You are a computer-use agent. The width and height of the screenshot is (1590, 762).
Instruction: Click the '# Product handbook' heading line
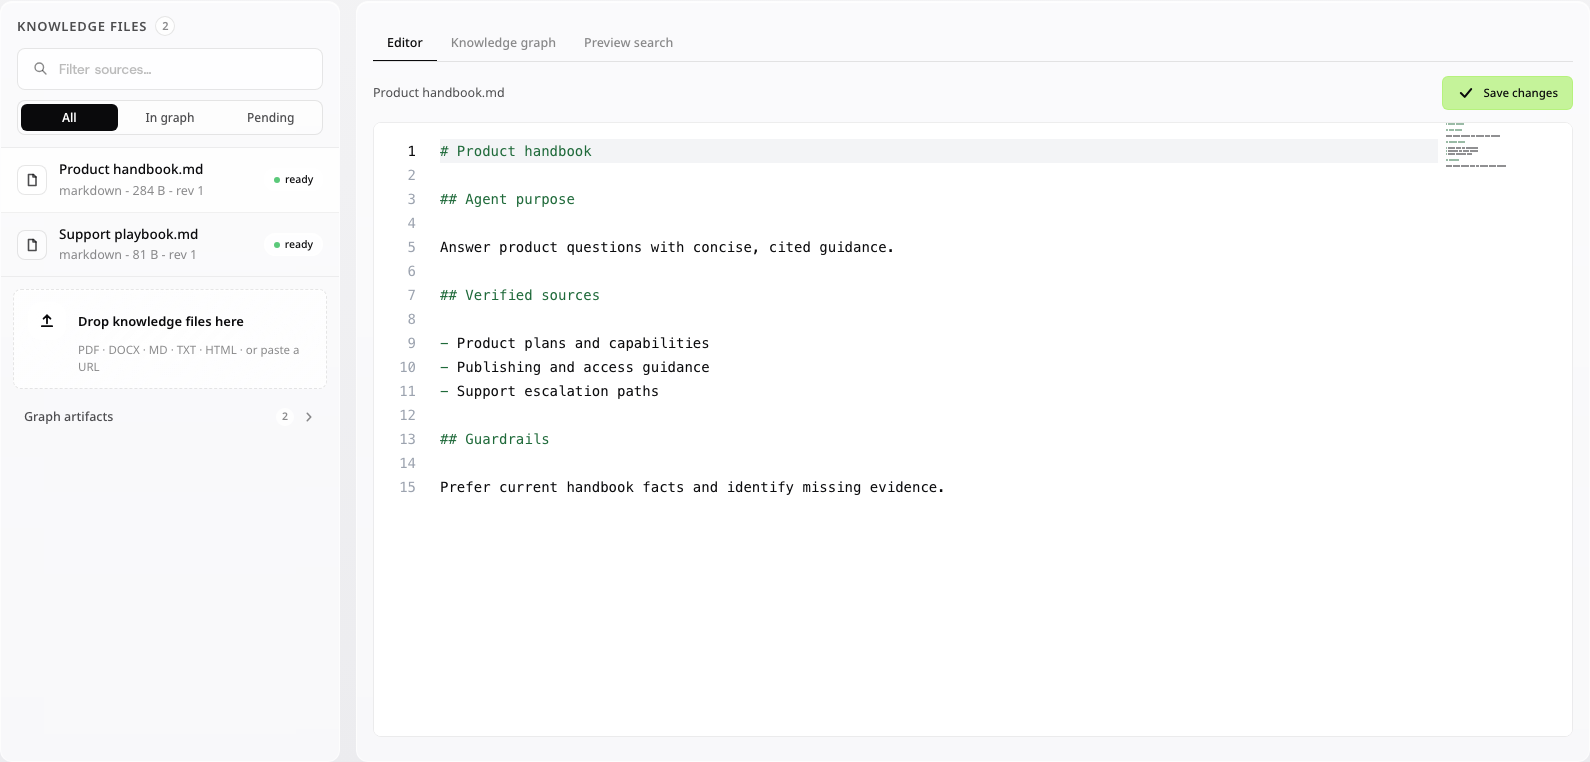tap(516, 151)
